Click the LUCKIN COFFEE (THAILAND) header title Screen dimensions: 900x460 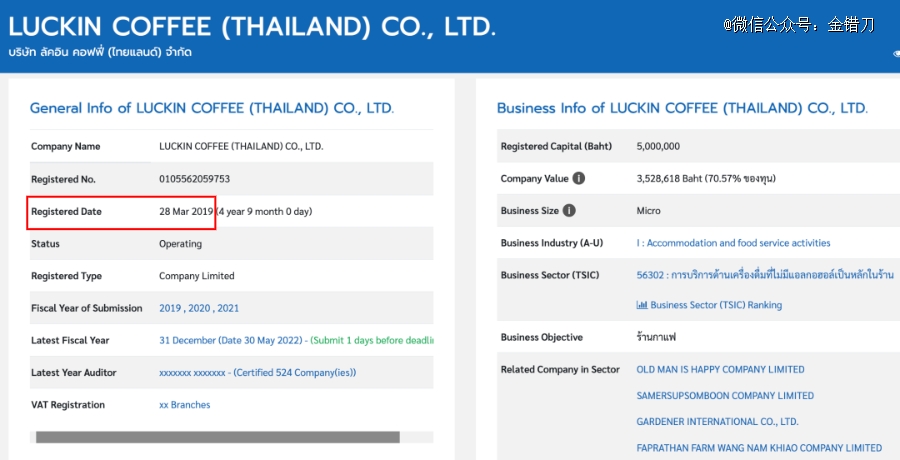(252, 27)
